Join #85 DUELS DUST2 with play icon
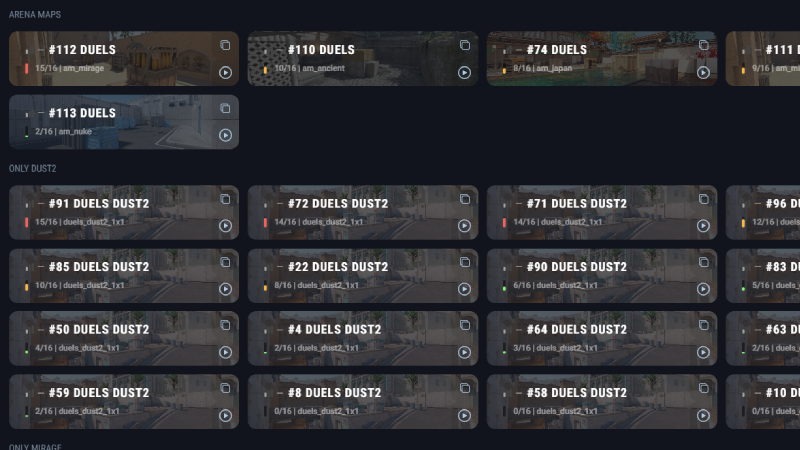The image size is (800, 450). coord(225,289)
